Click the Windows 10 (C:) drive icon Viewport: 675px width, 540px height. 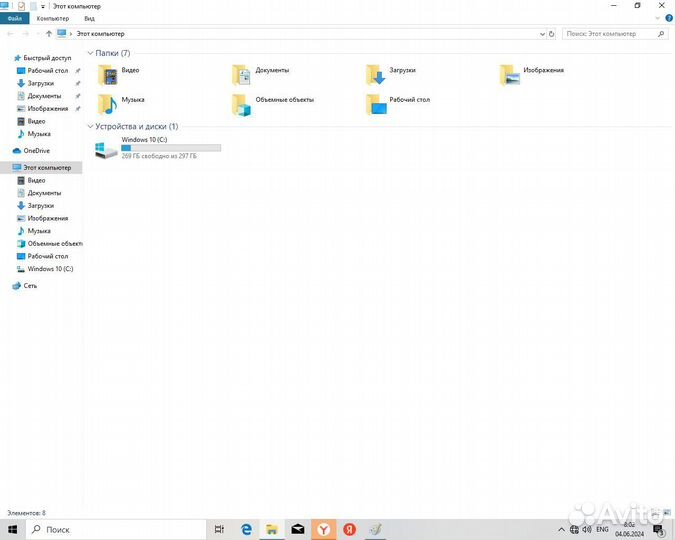point(106,149)
